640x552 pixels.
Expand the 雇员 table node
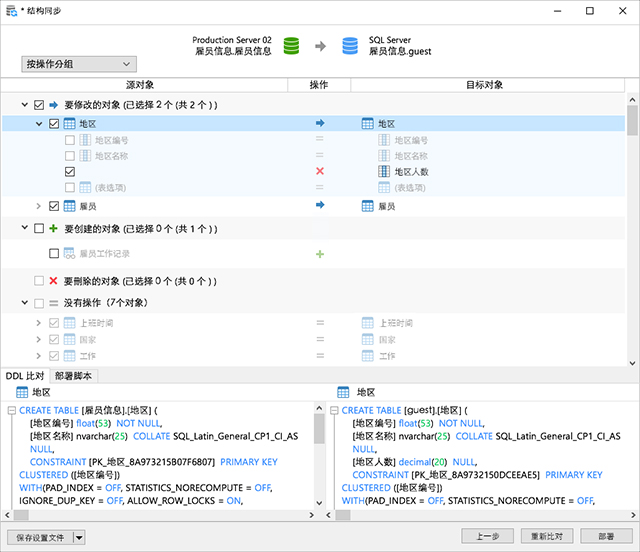click(x=38, y=206)
